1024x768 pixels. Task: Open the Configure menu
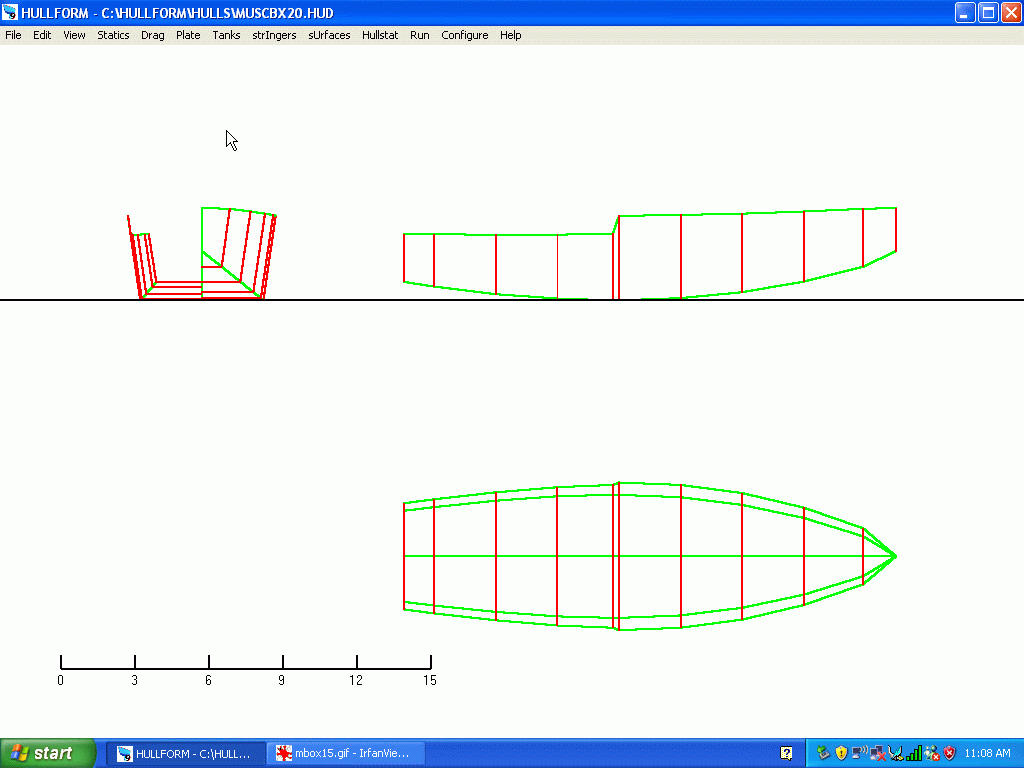[x=465, y=35]
